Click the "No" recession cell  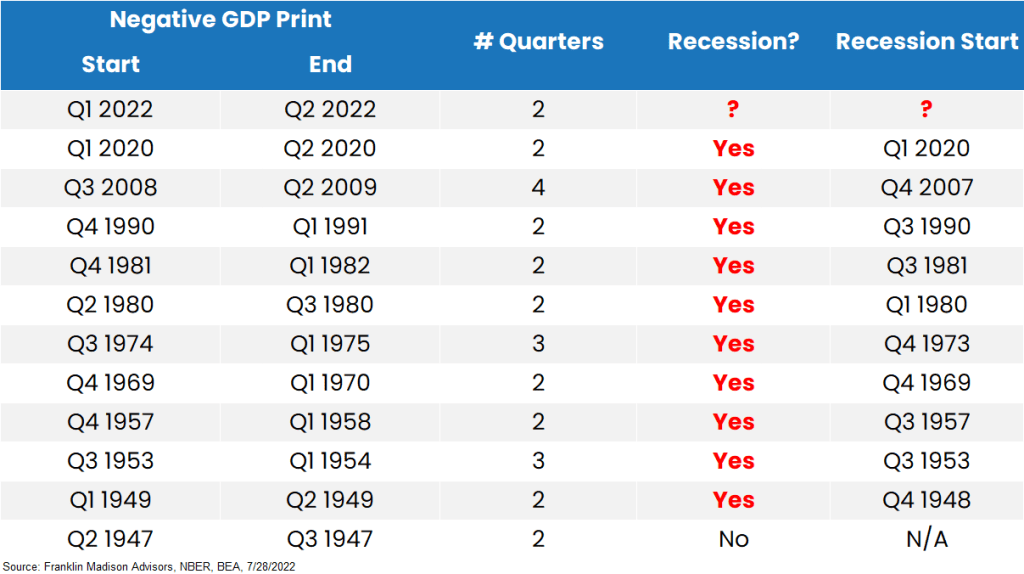[733, 539]
